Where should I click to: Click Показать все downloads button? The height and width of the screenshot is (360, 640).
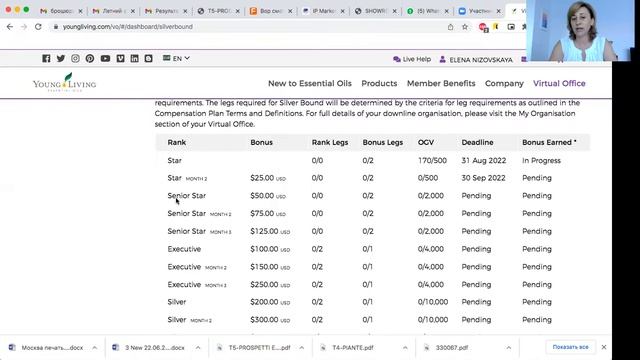570,347
